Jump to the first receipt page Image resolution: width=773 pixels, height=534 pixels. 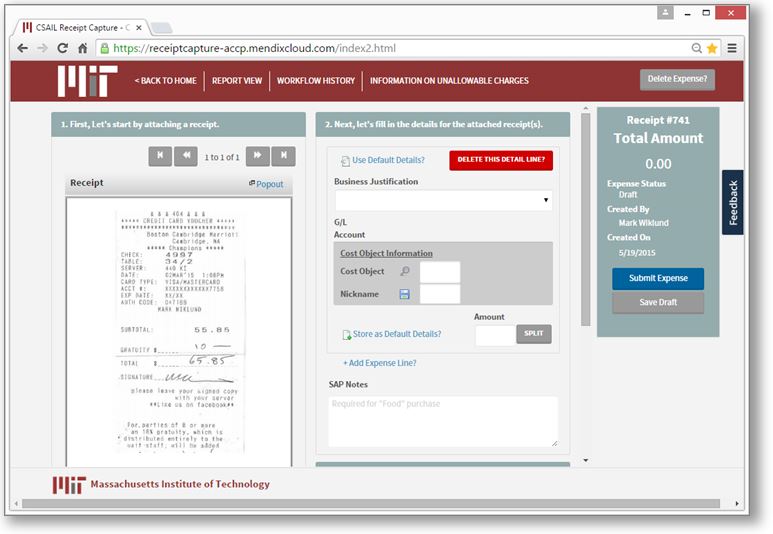[160, 156]
